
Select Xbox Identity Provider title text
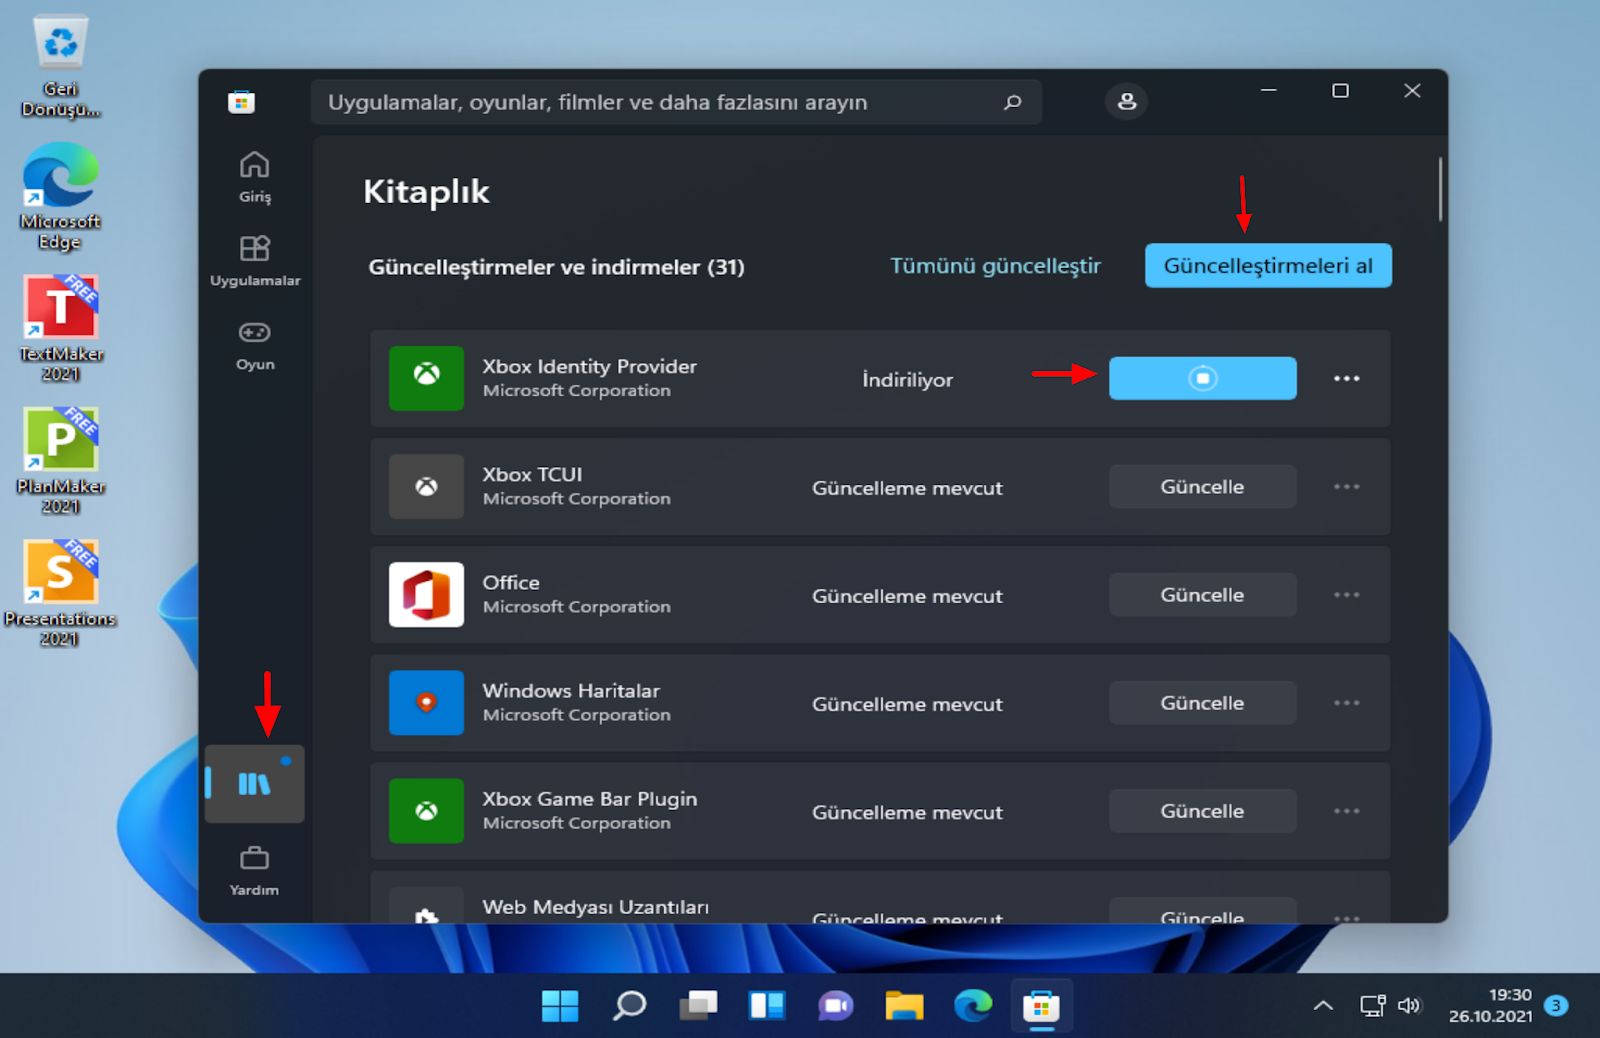[x=589, y=366]
